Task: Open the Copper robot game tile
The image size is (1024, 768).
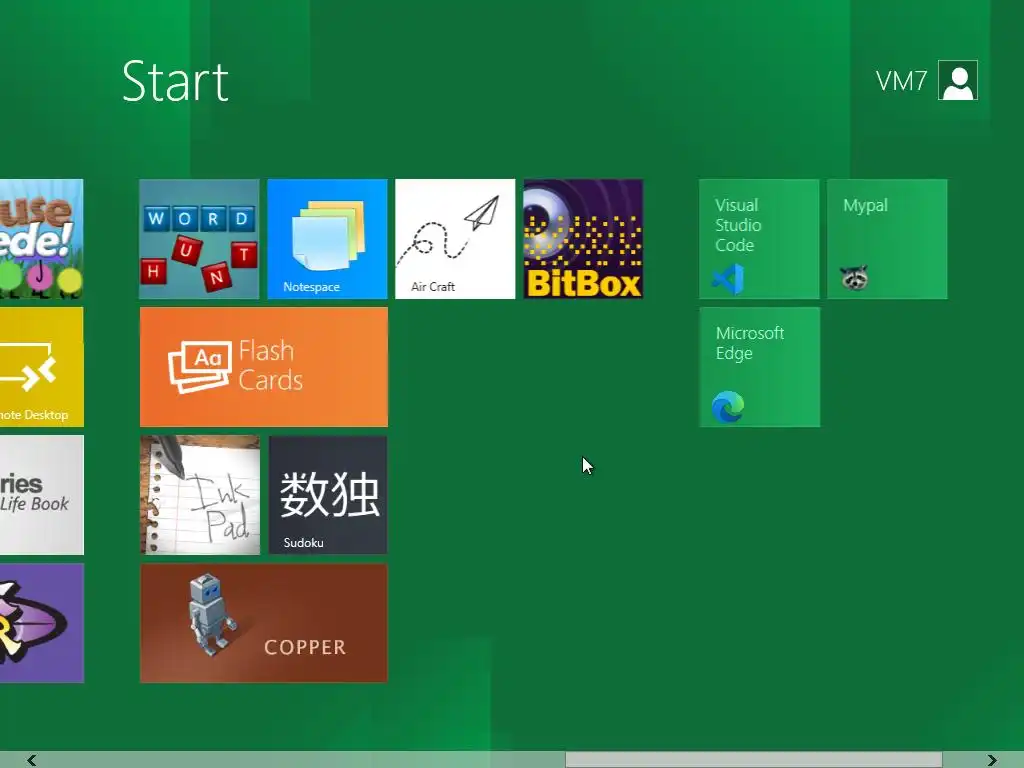Action: pyautogui.click(x=264, y=623)
